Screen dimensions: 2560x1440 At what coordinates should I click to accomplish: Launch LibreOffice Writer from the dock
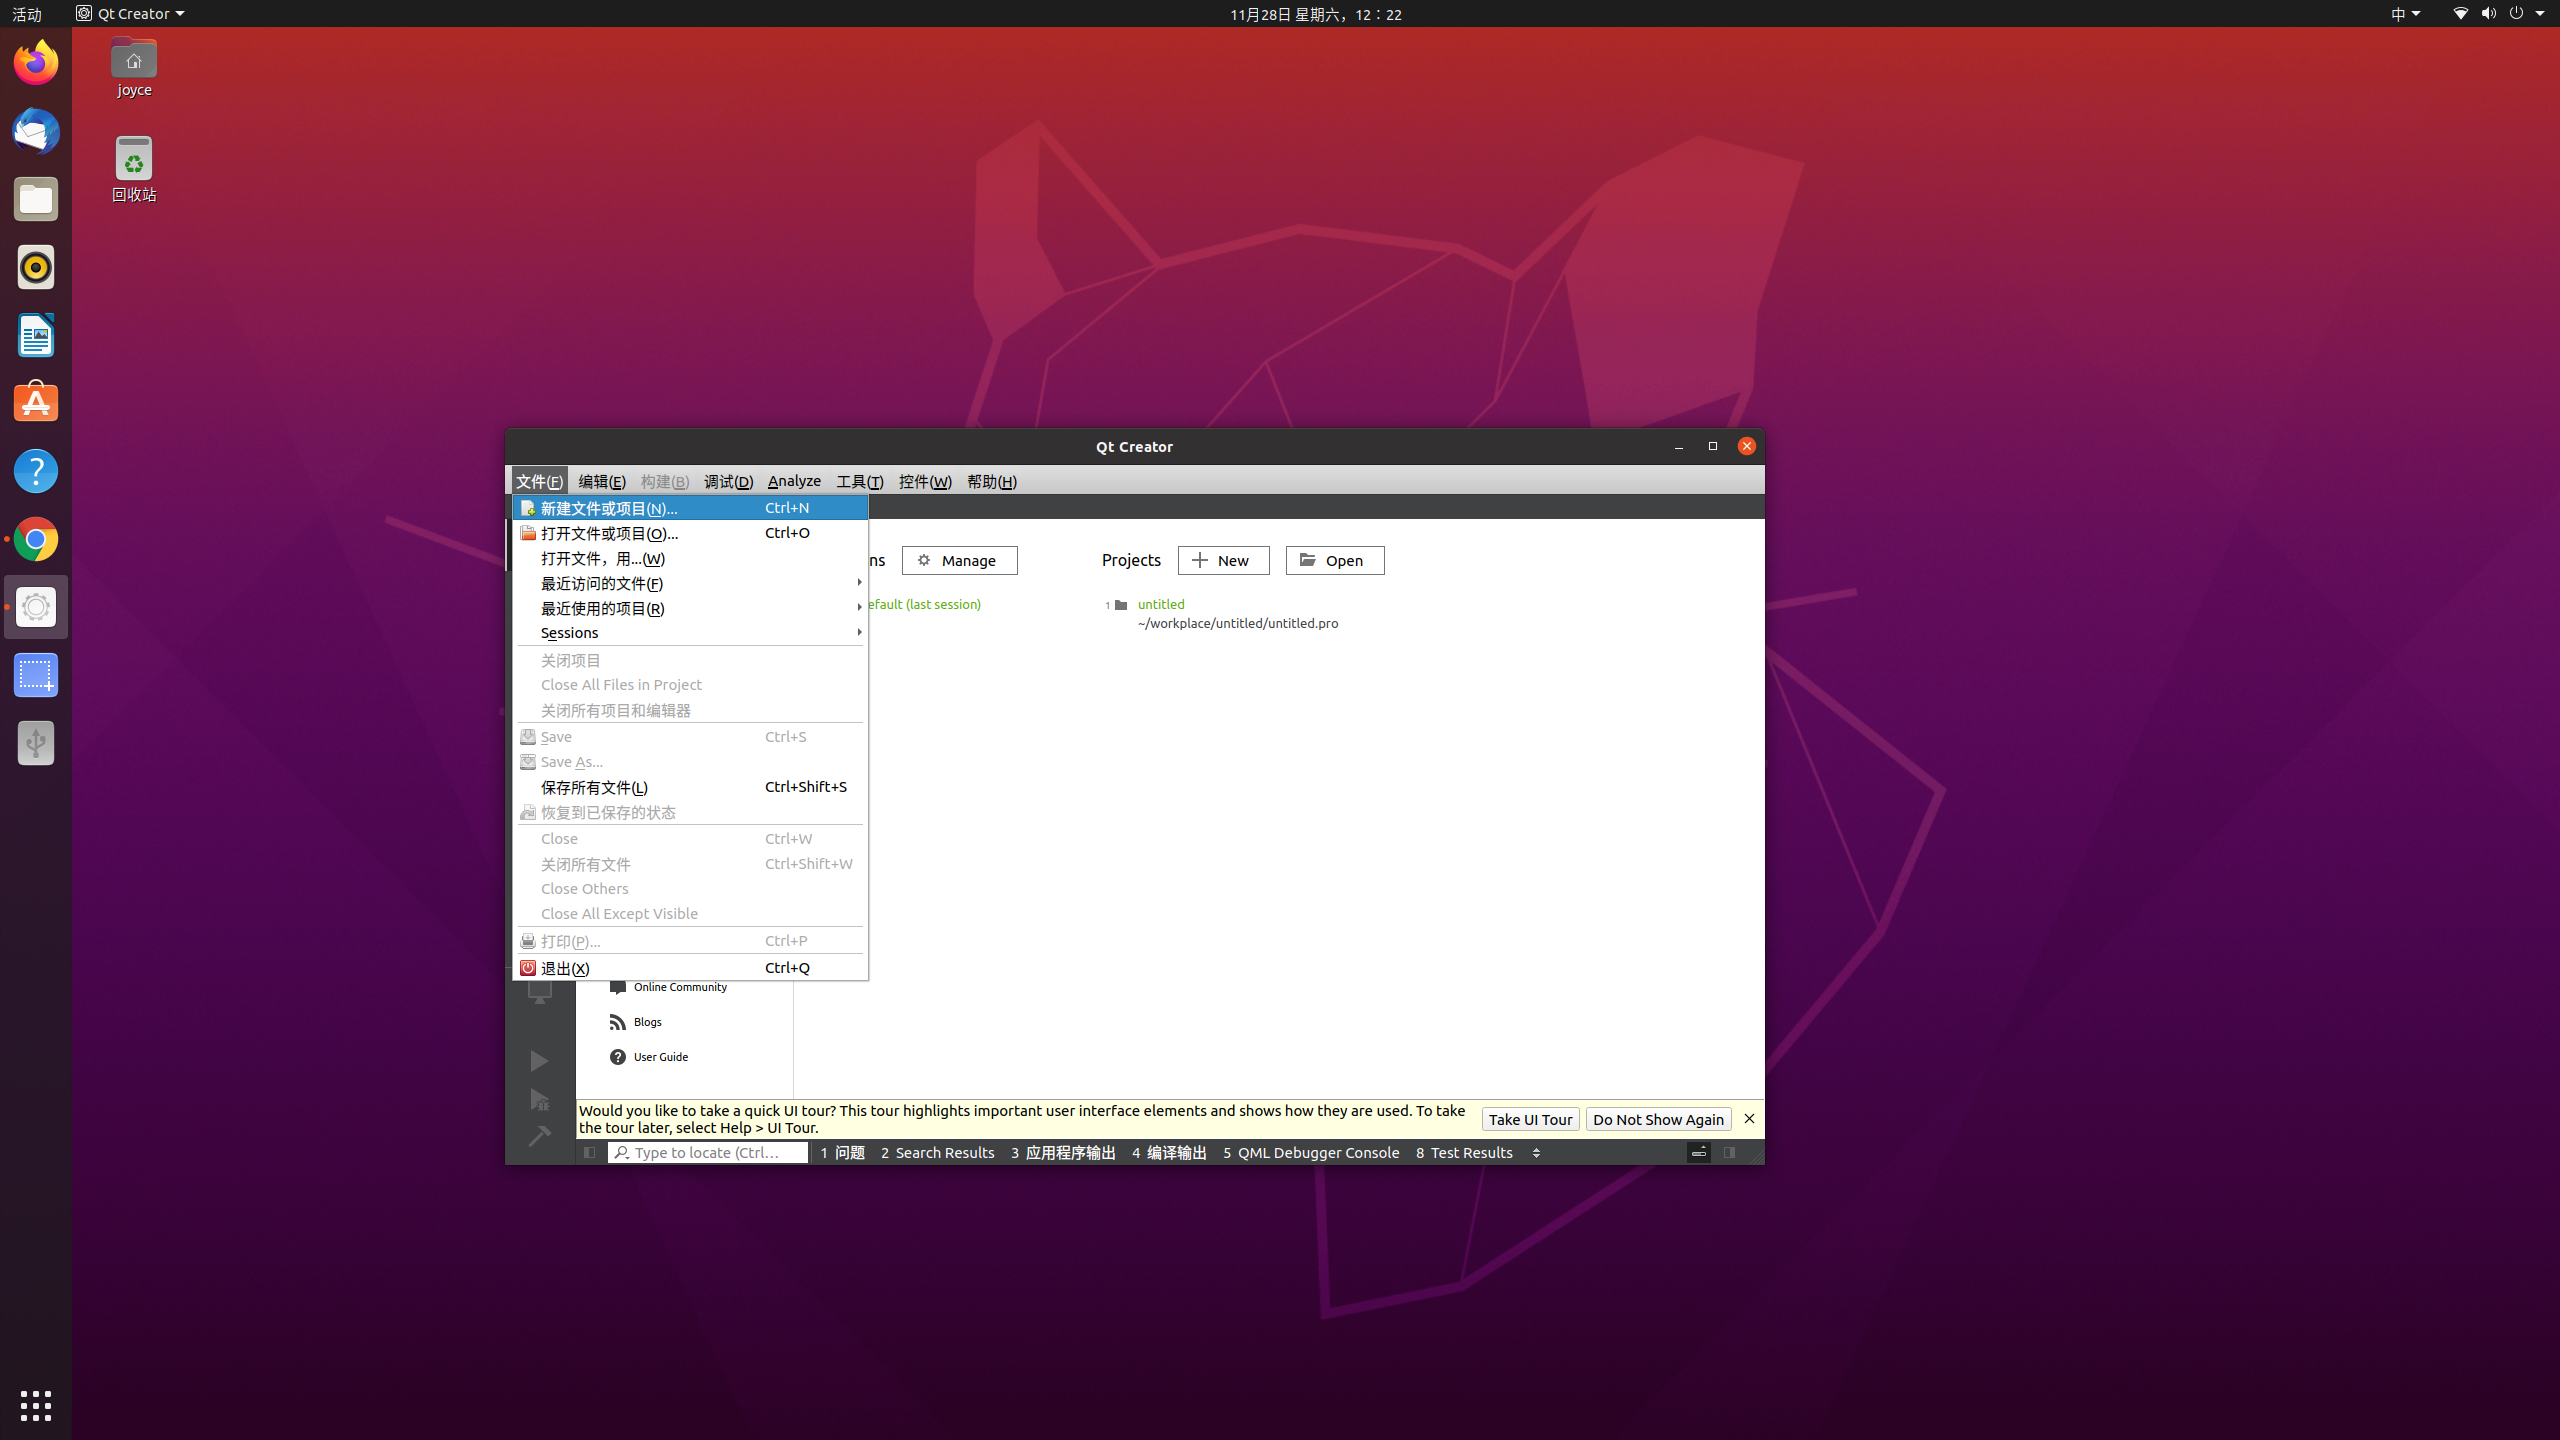click(36, 335)
